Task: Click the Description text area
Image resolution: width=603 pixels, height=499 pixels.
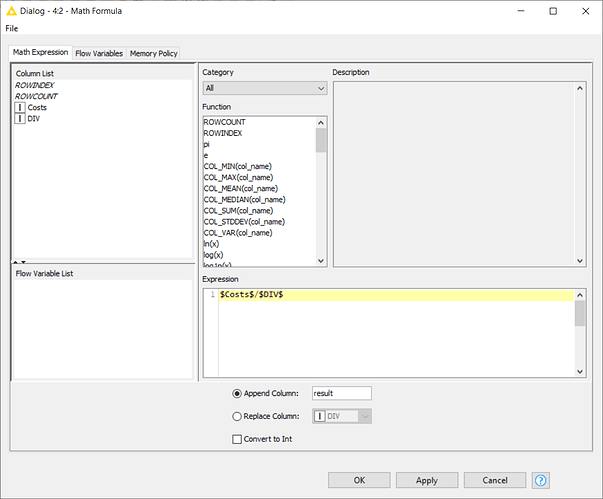Action: click(454, 174)
